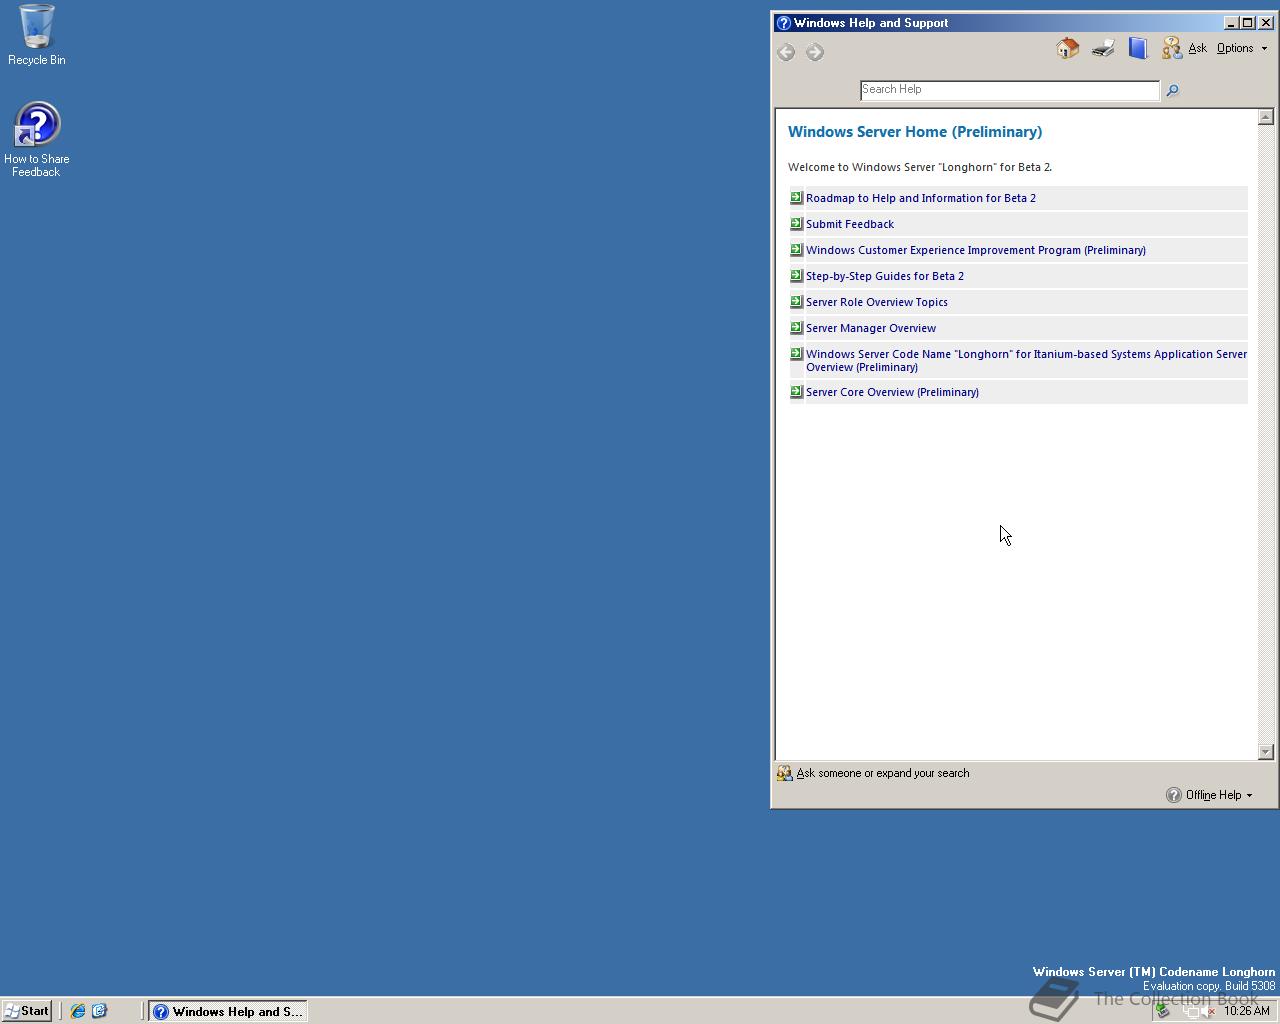Viewport: 1280px width, 1024px height.
Task: Open Roadmap to Help and Information for Beta 2
Action: click(921, 198)
